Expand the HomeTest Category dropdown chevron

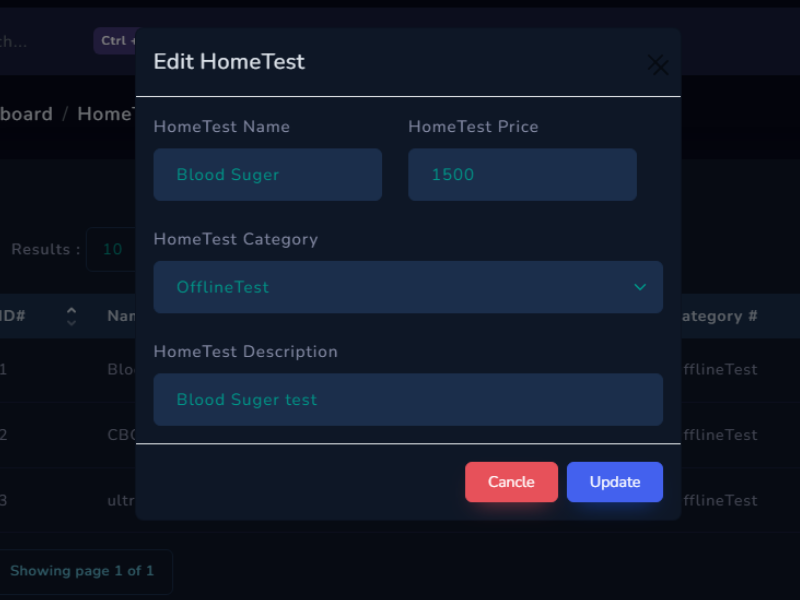(640, 288)
